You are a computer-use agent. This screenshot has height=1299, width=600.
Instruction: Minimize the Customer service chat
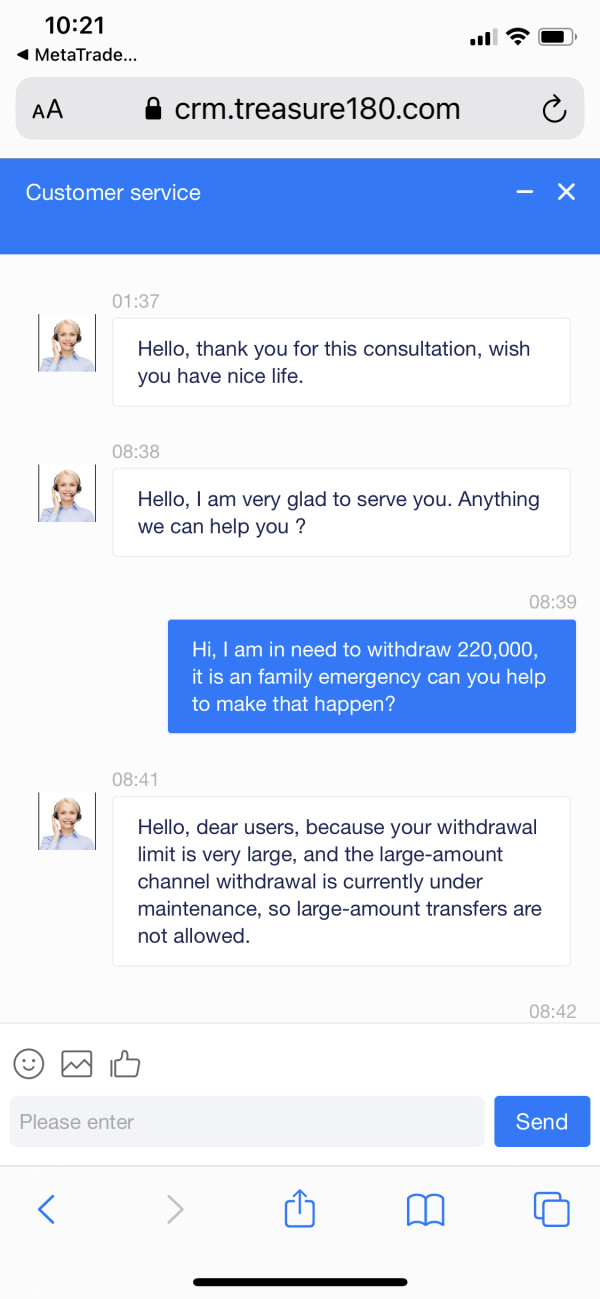[525, 192]
